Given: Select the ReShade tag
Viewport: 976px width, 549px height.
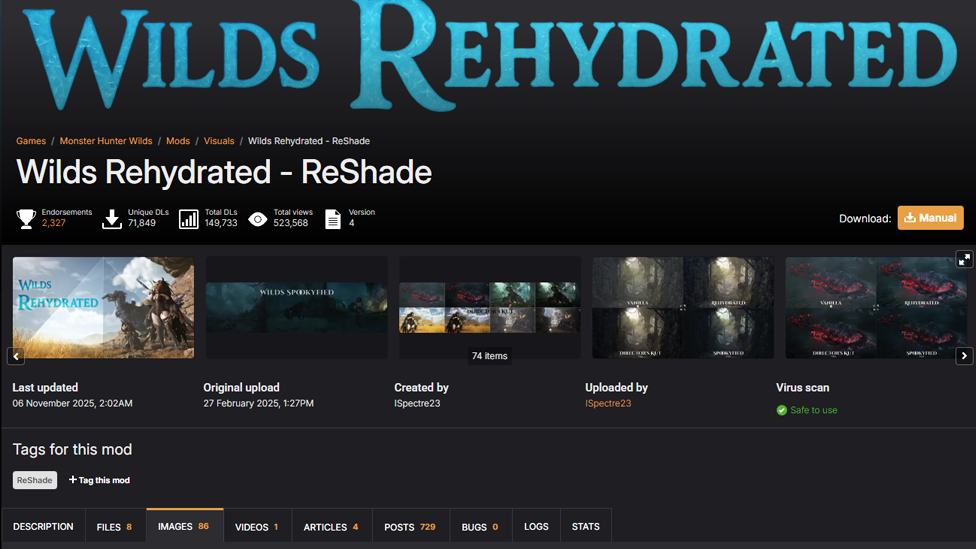Looking at the screenshot, I should click(x=35, y=480).
